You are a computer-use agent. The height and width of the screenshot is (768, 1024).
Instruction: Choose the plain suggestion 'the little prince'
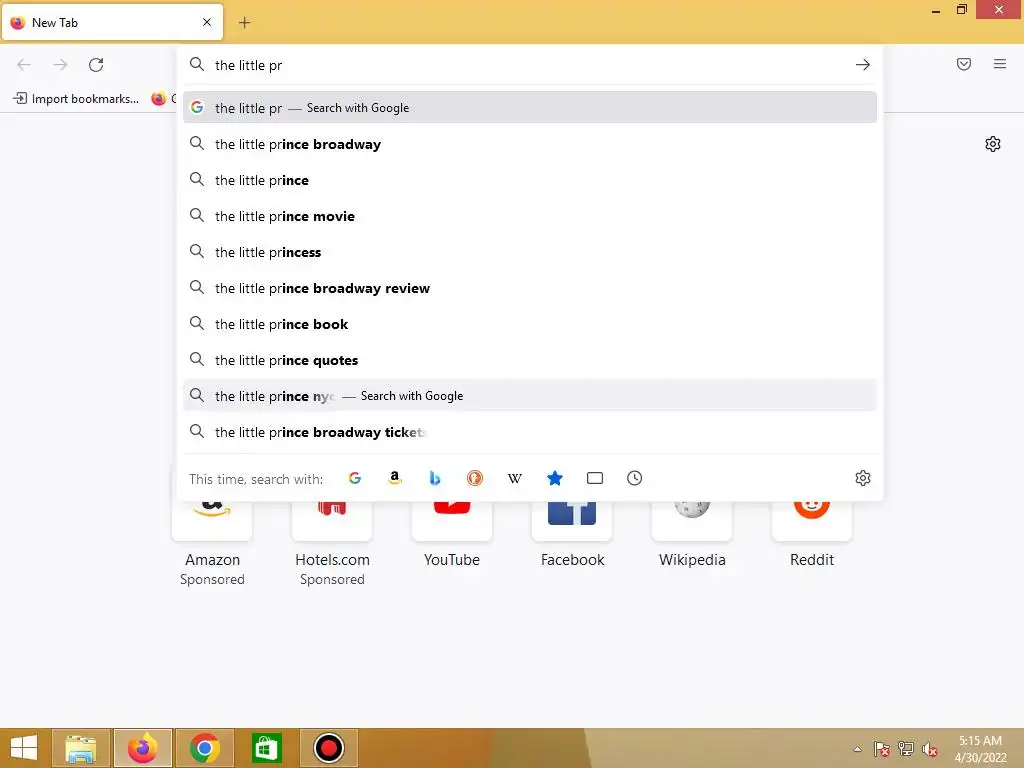tap(530, 180)
